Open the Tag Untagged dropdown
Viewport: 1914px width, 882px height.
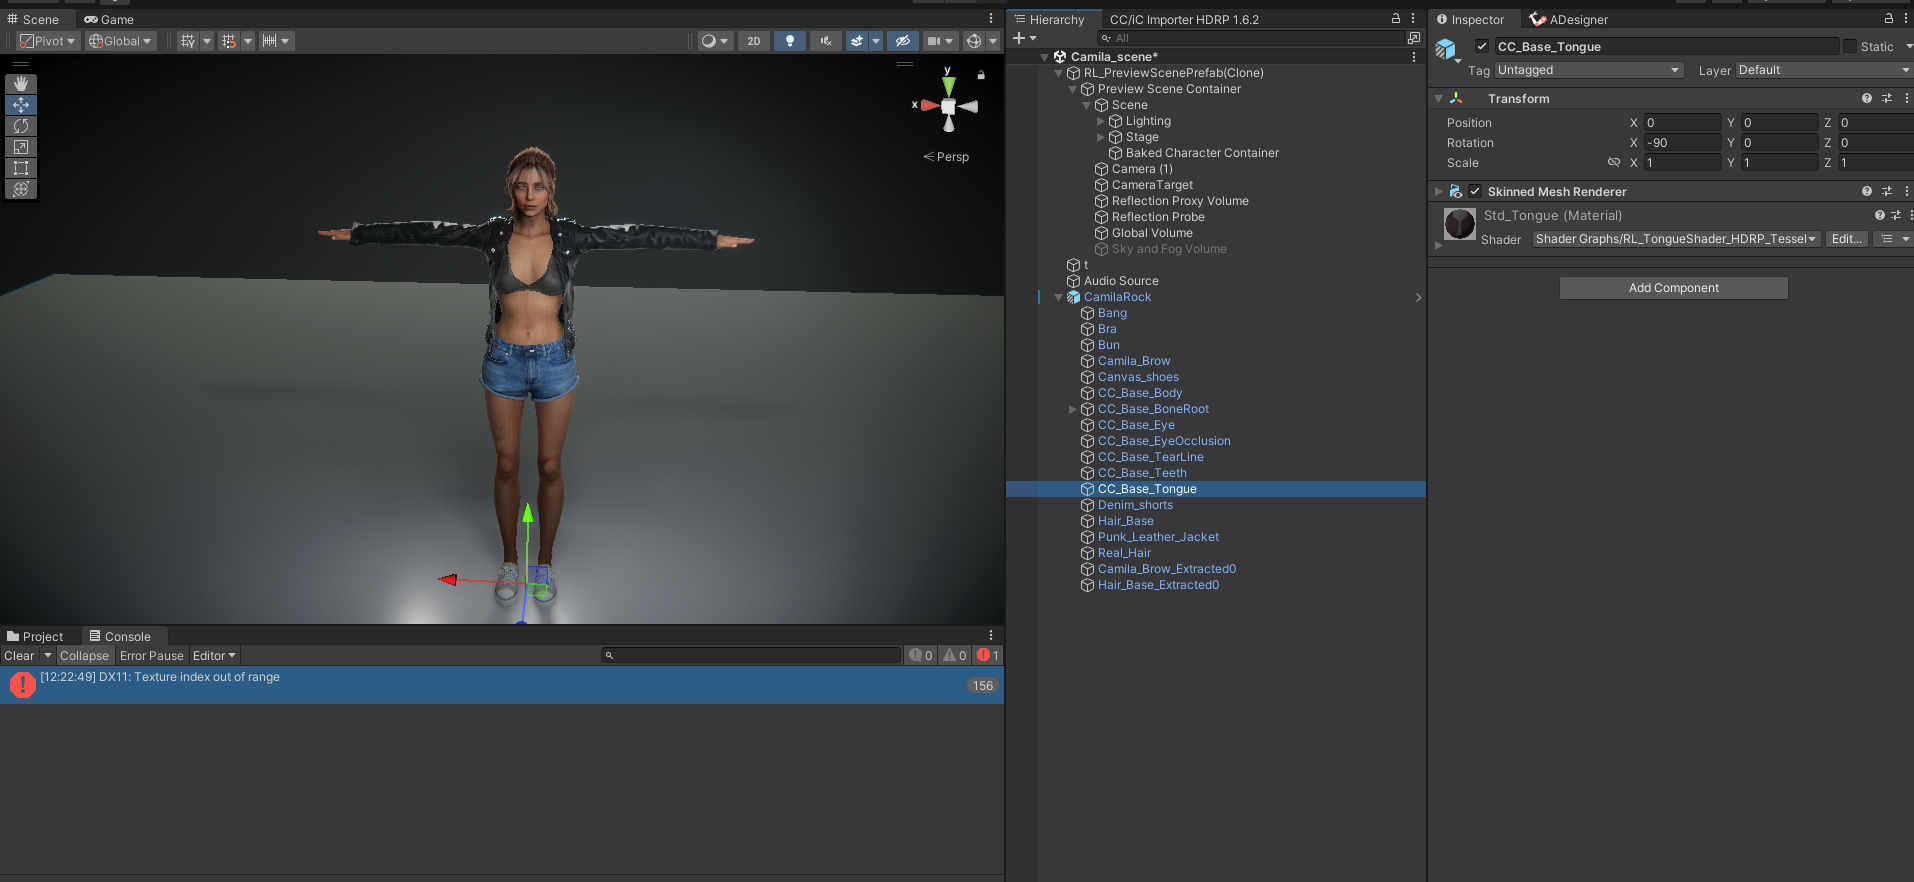tap(1589, 70)
